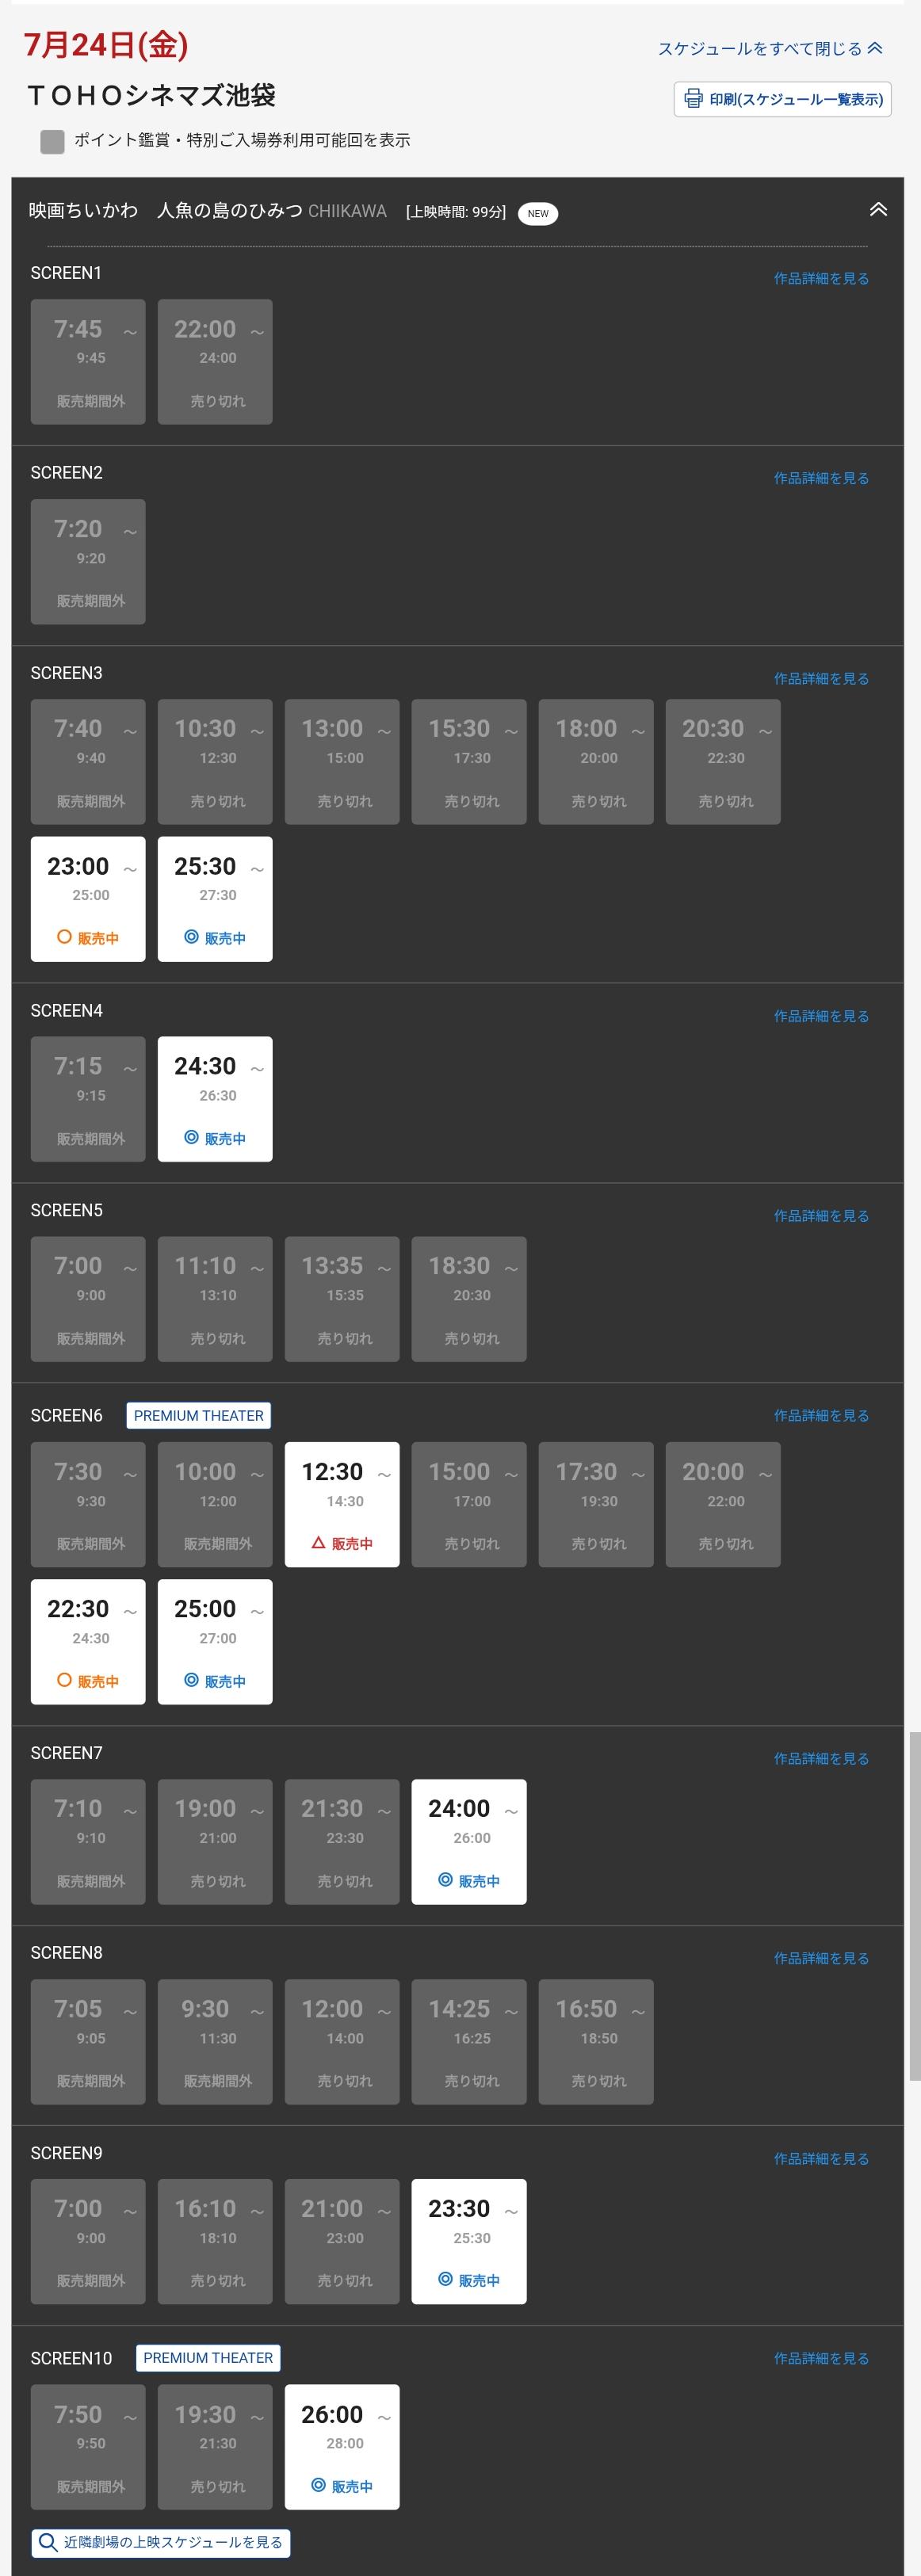Pick the 23:30 showing in SCREEN9

[469, 2242]
